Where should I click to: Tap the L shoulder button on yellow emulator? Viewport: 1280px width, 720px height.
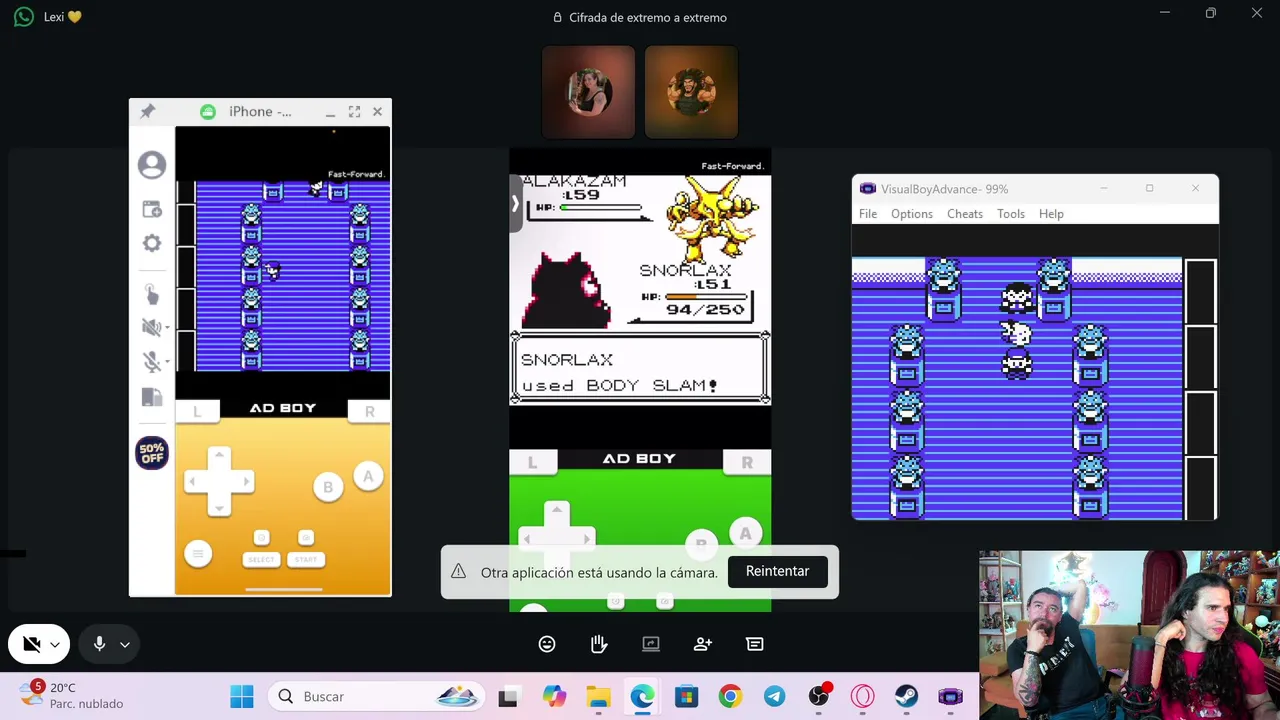197,411
